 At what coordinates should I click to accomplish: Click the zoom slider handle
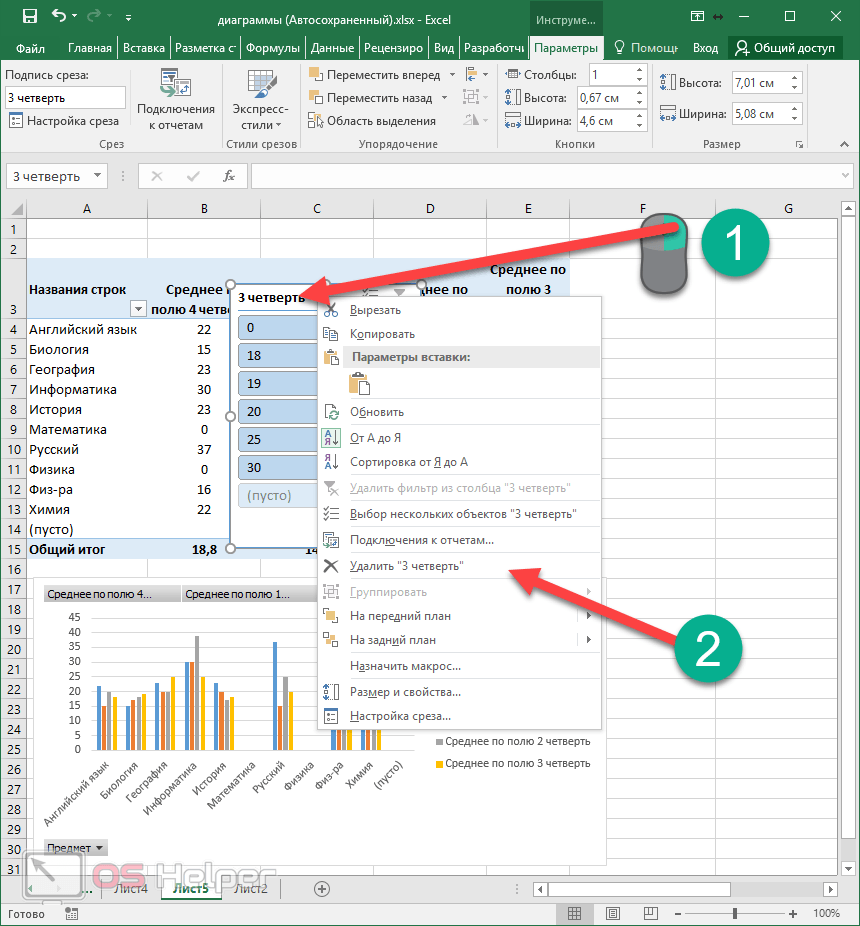click(x=735, y=913)
